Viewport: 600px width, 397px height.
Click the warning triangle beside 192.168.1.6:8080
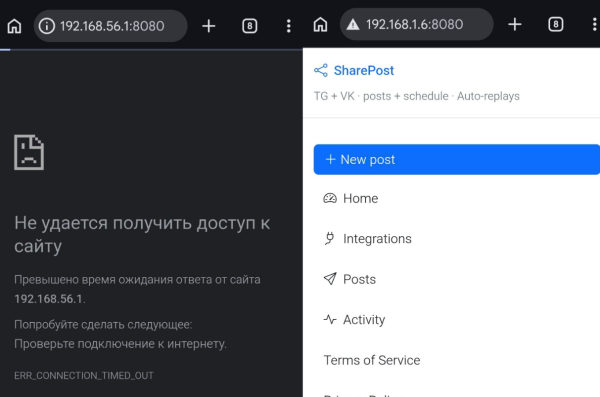tap(353, 25)
